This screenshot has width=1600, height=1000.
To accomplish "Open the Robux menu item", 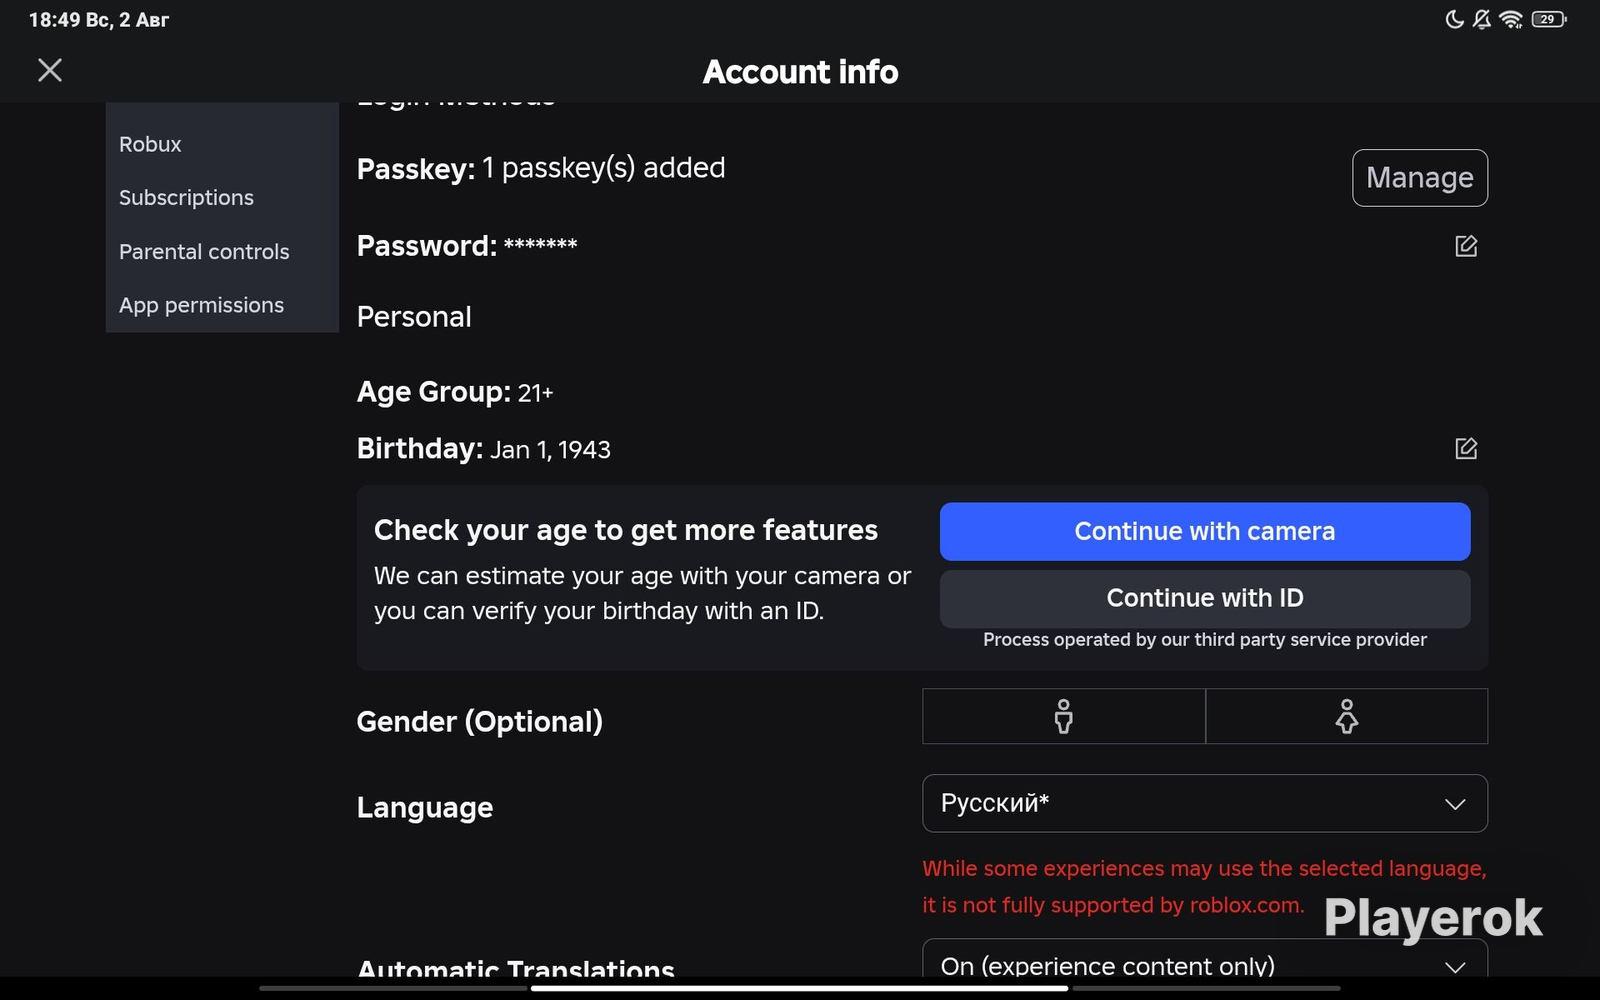I will [x=150, y=144].
